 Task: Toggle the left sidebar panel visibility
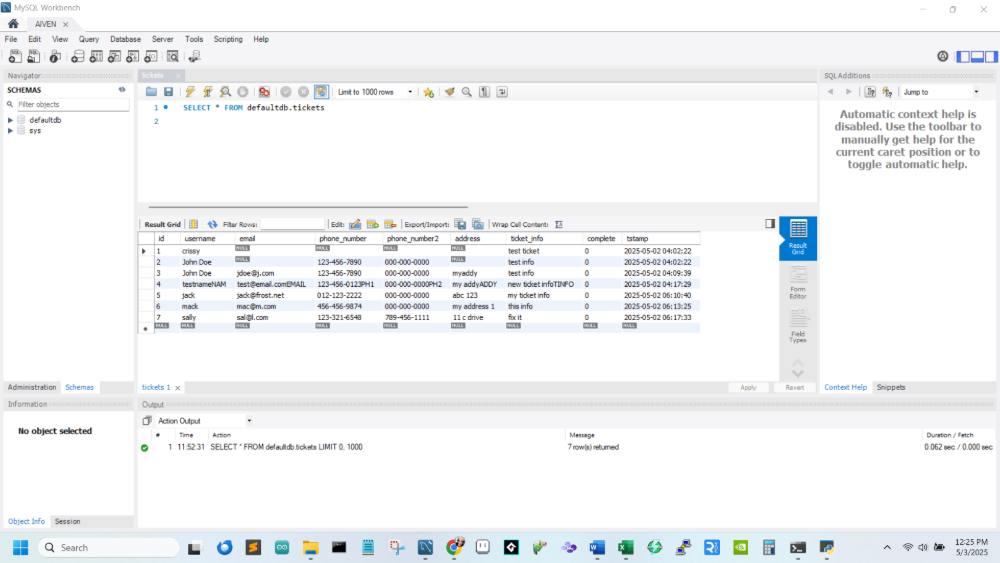[963, 57]
